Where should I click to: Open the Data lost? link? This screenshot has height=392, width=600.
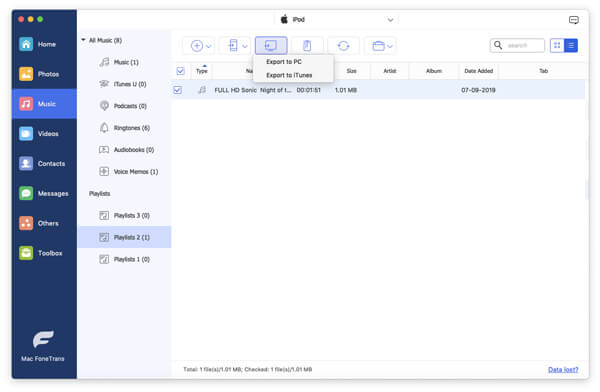563,369
